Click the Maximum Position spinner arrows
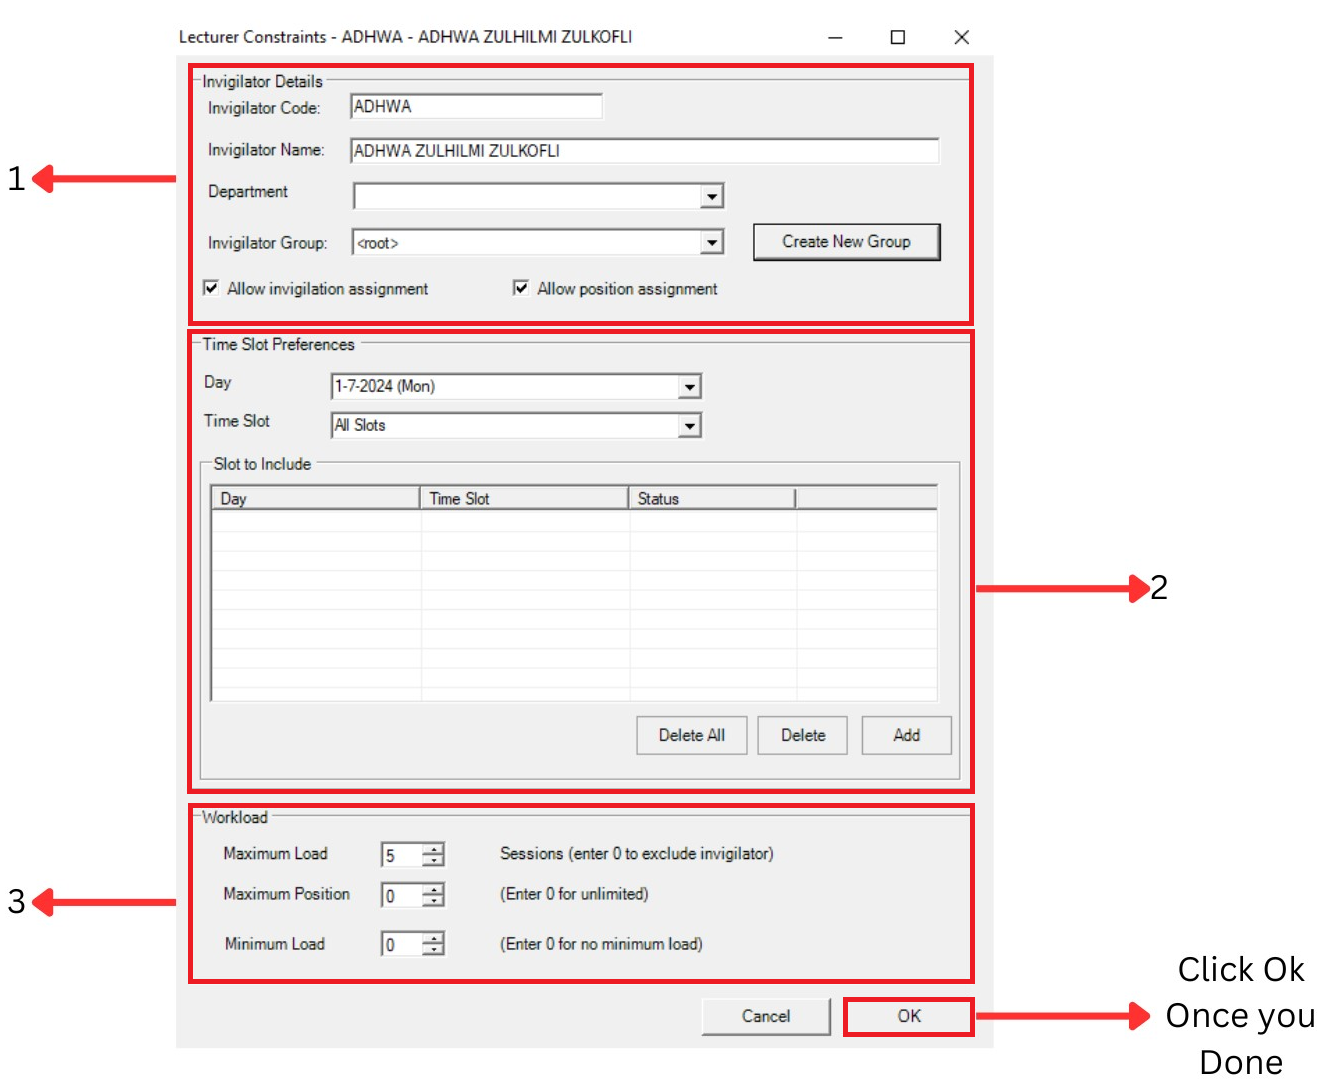The image size is (1323, 1081). [433, 895]
